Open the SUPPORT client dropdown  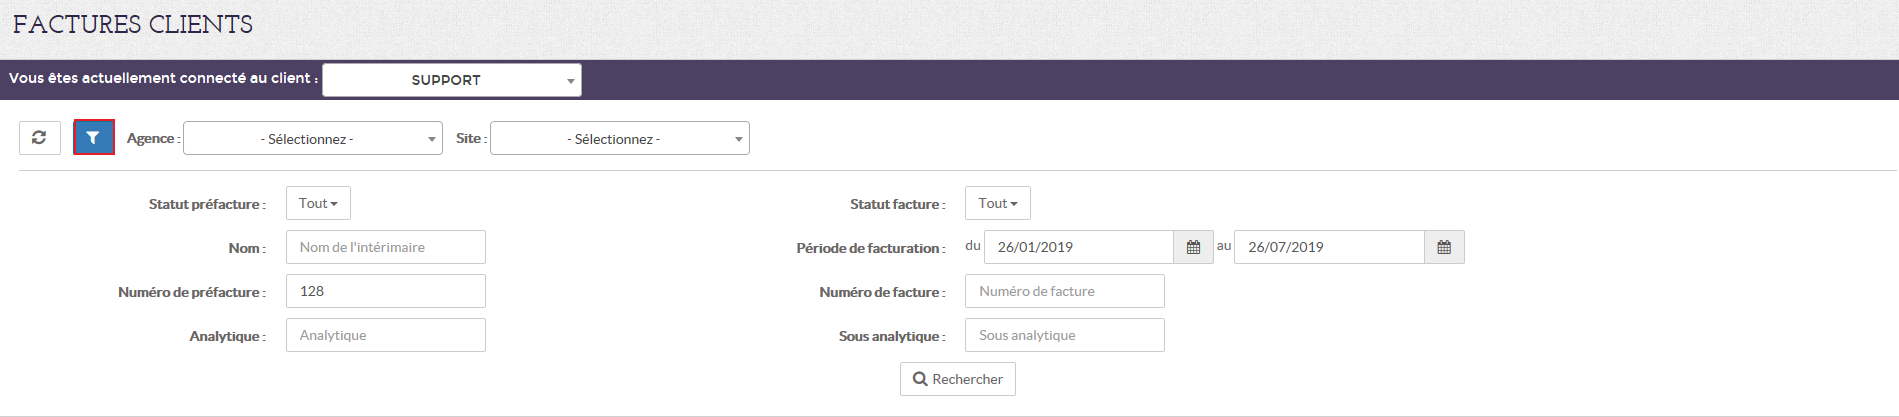[452, 80]
